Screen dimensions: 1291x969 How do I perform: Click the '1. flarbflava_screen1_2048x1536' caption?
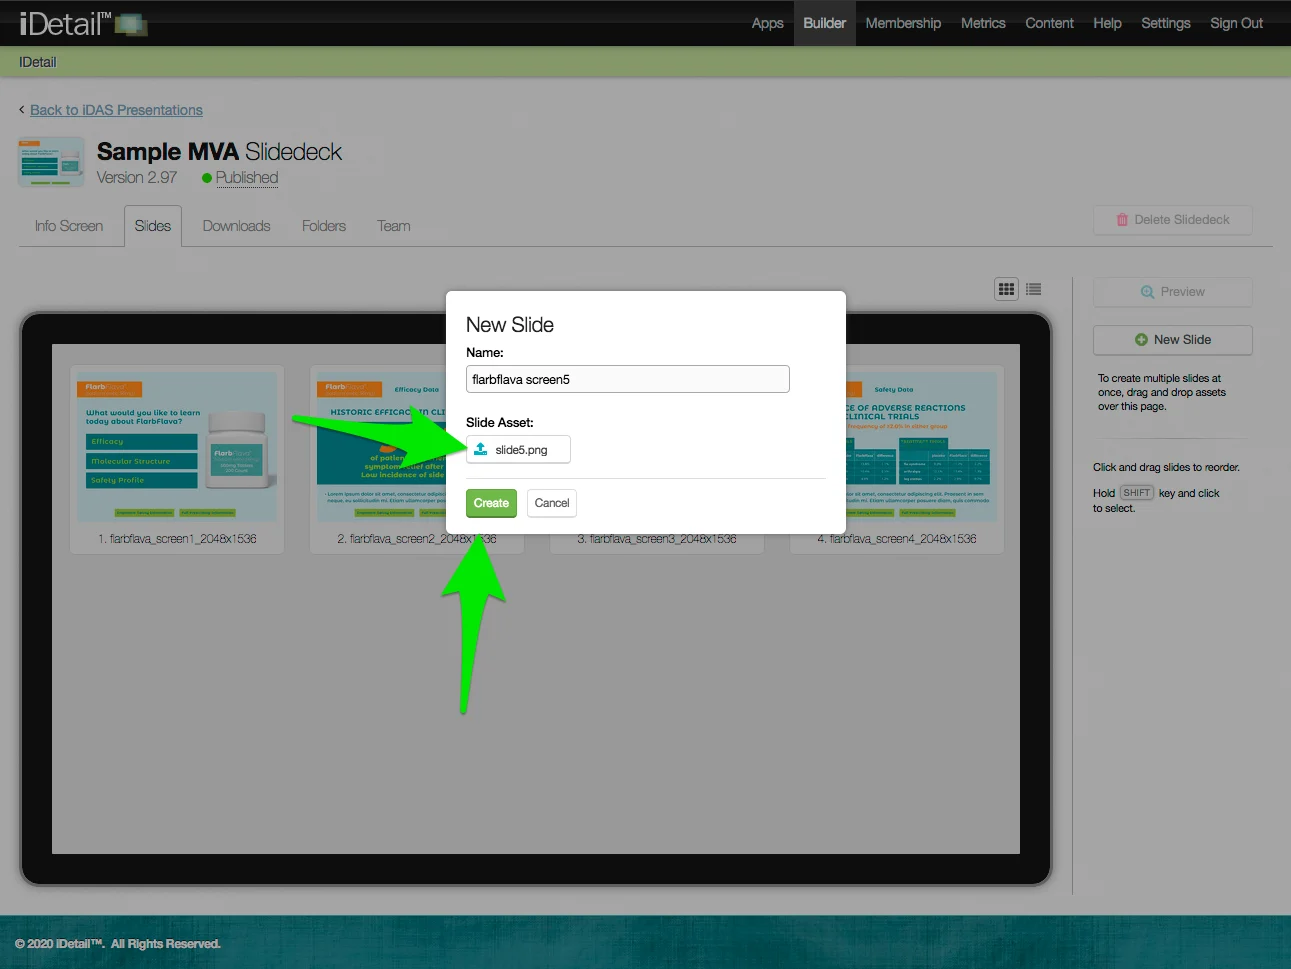177,539
